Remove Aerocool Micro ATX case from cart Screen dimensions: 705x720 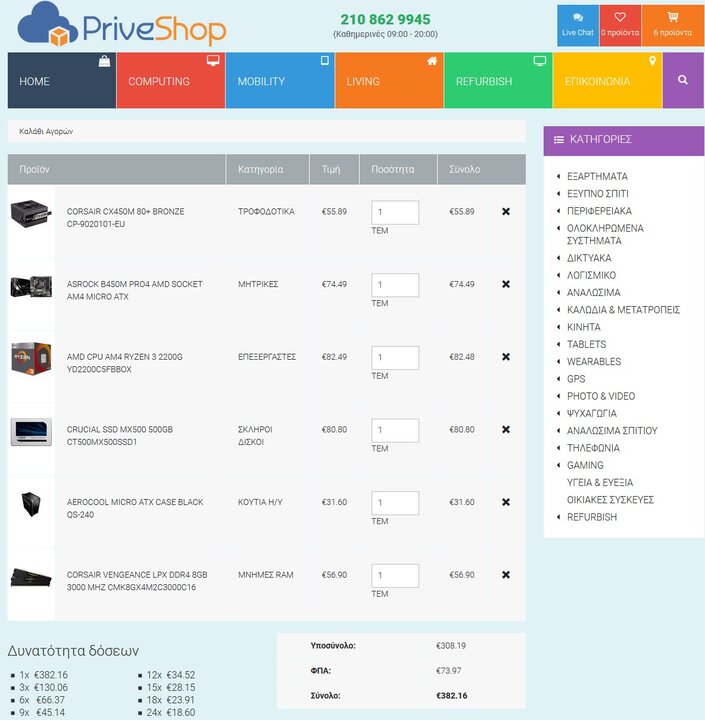pos(506,502)
